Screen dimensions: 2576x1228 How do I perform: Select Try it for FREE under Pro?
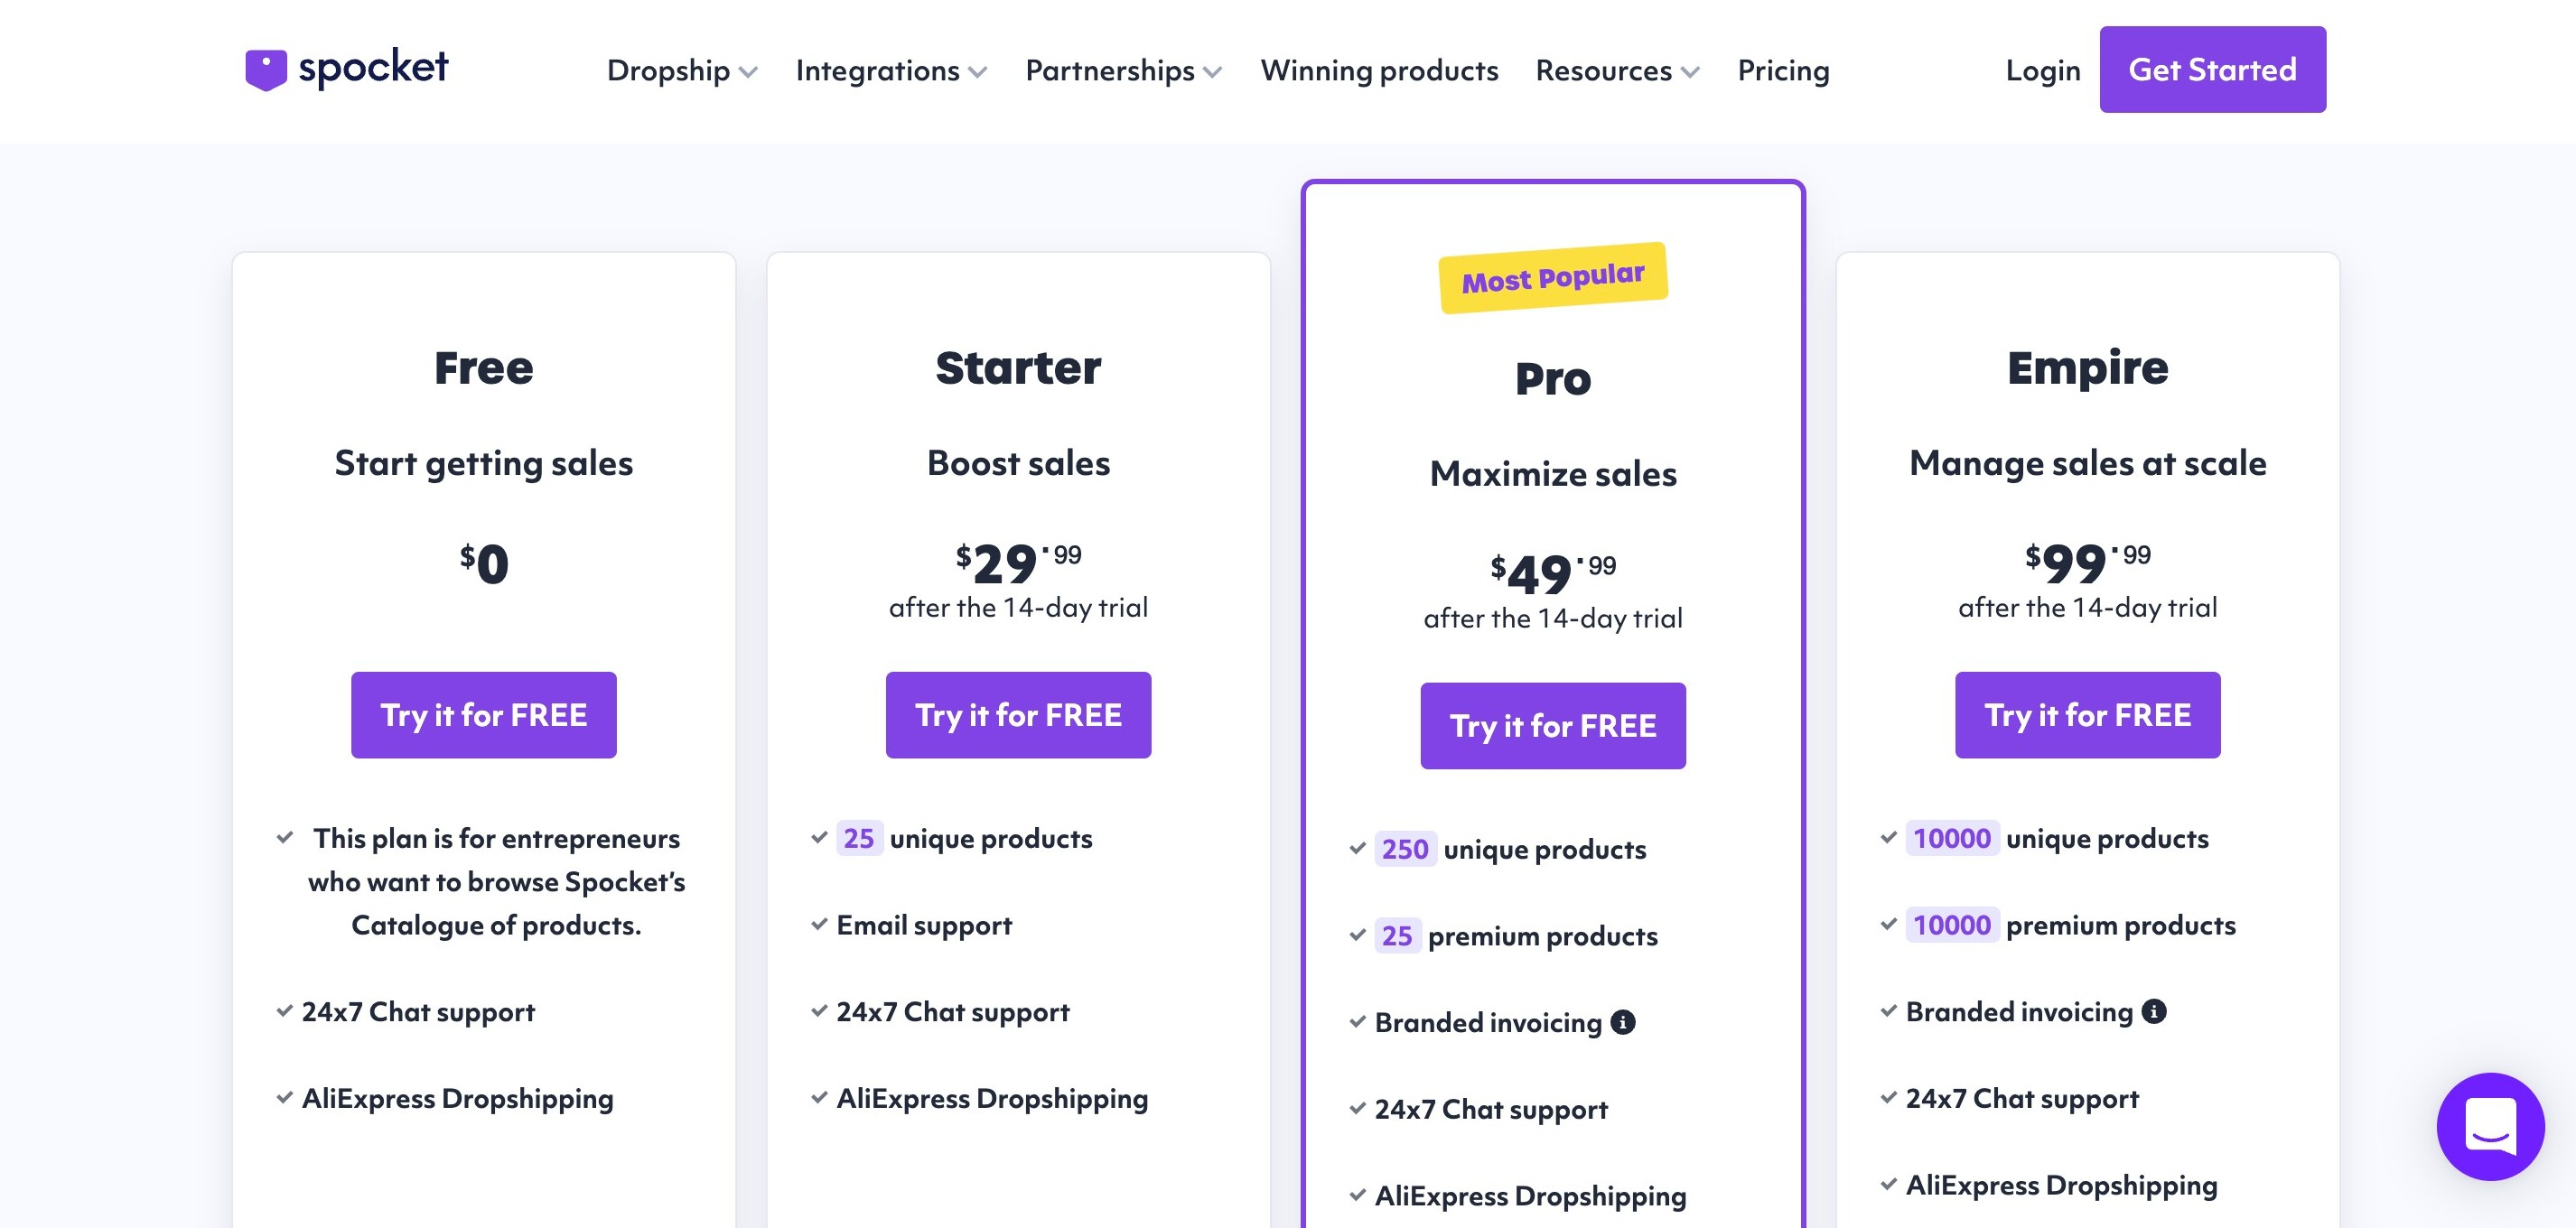1552,726
